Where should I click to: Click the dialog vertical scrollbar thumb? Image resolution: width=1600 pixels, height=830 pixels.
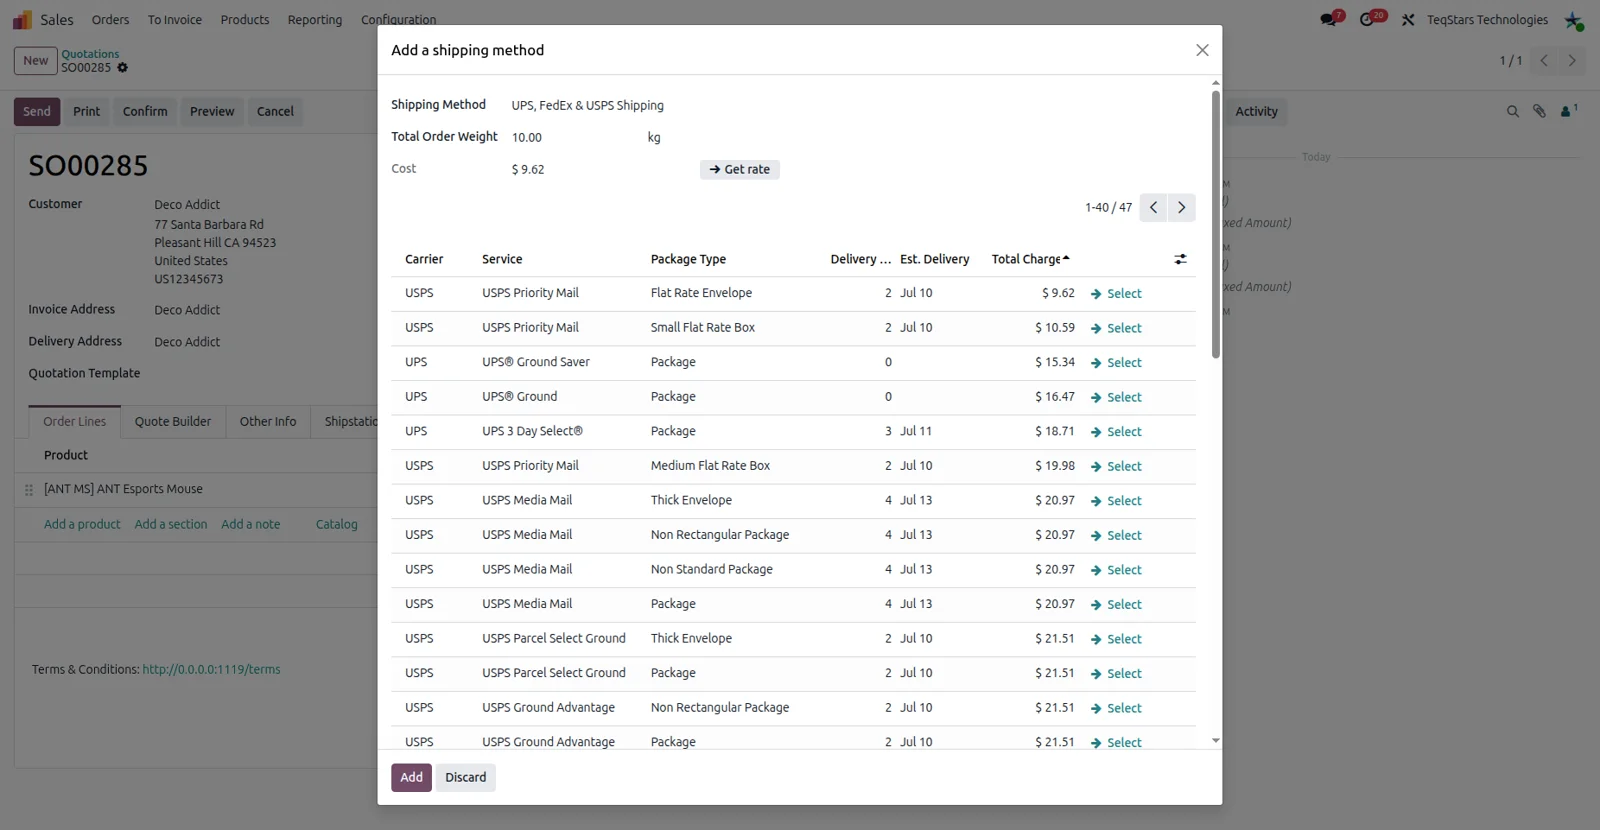click(1216, 225)
